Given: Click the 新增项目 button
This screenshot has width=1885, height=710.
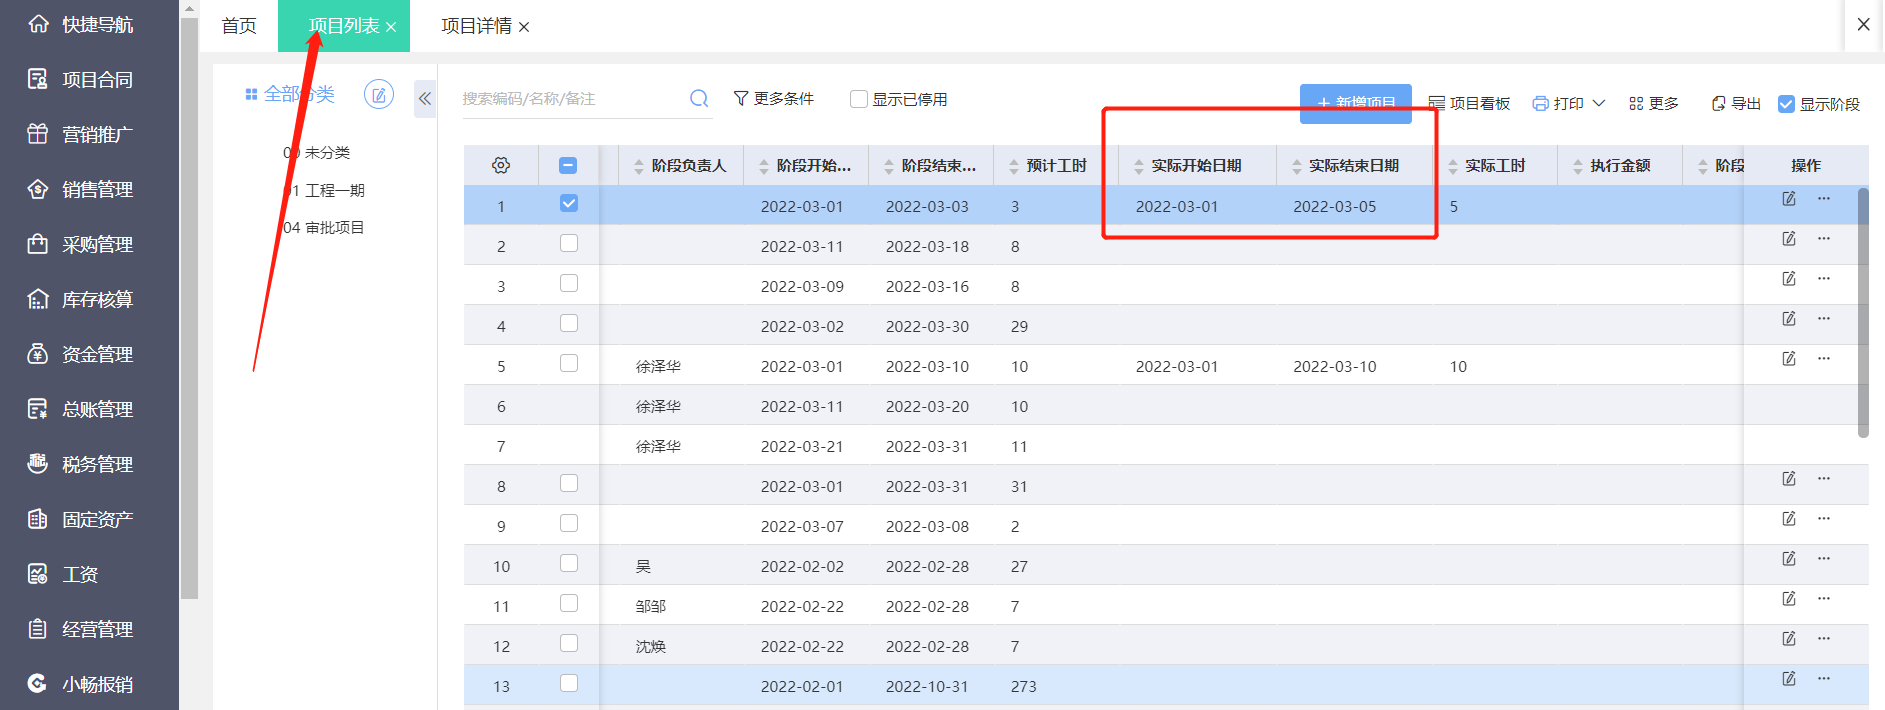Looking at the screenshot, I should (x=1355, y=103).
